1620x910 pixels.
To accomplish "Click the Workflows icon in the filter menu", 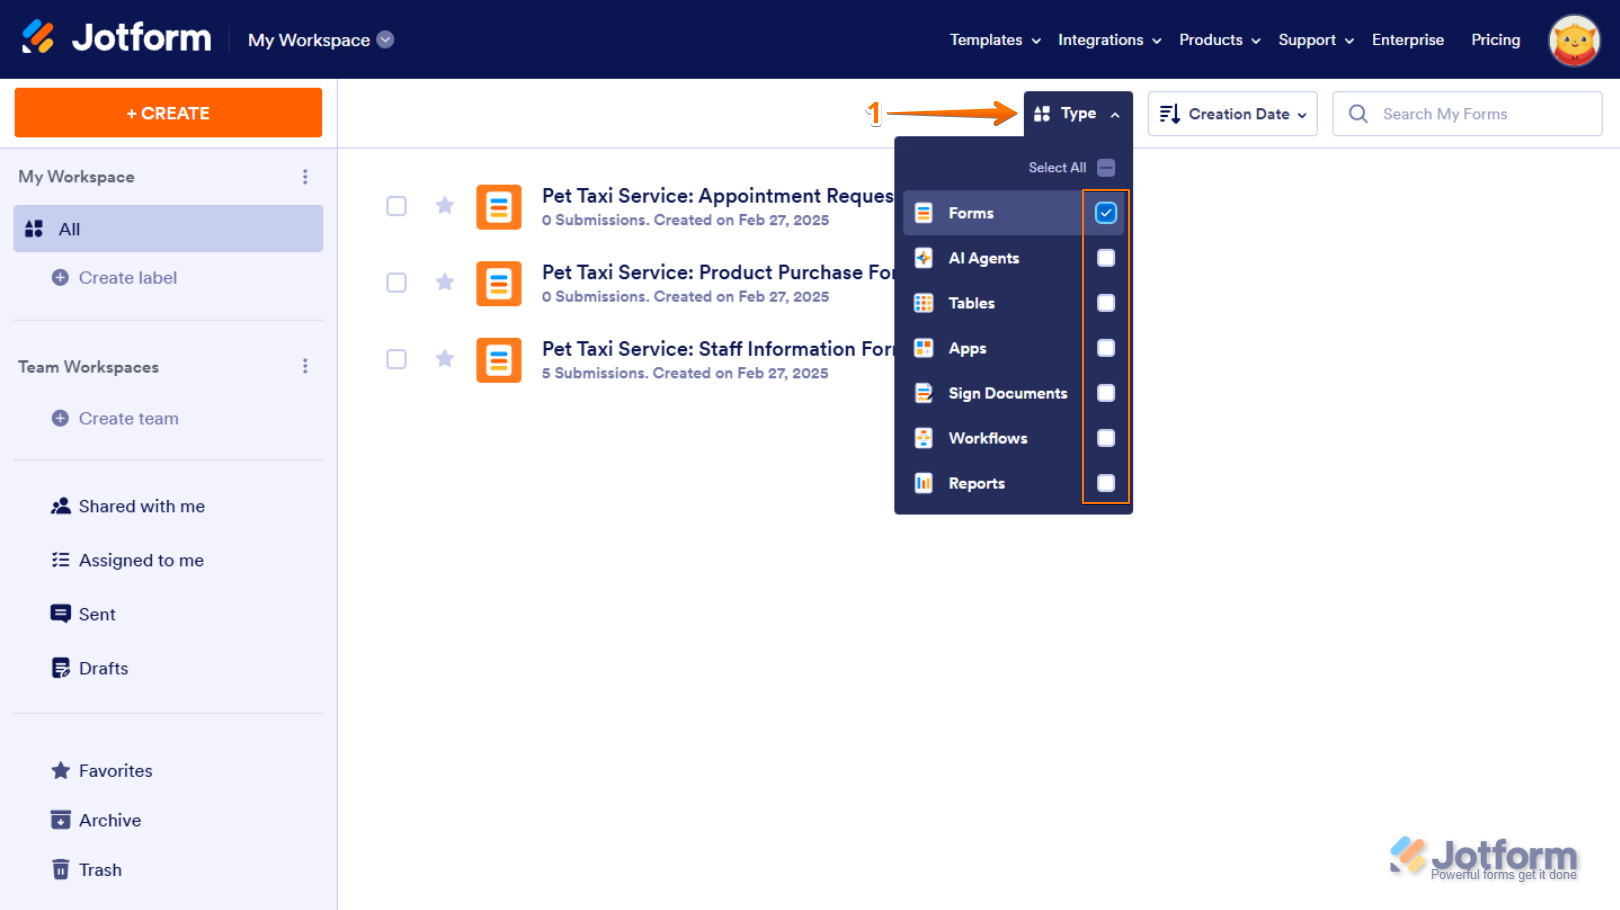I will (x=923, y=437).
